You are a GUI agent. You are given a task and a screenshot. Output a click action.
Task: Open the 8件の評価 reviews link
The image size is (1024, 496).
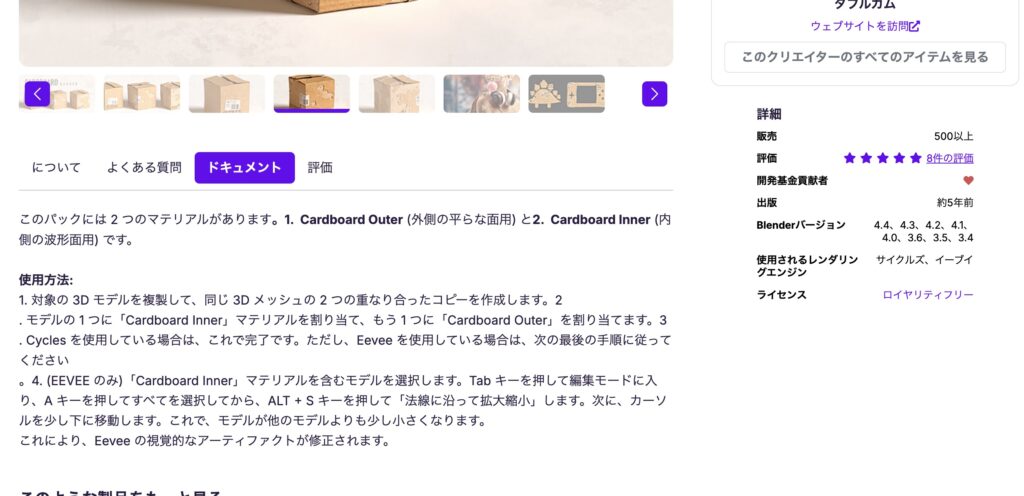[950, 158]
